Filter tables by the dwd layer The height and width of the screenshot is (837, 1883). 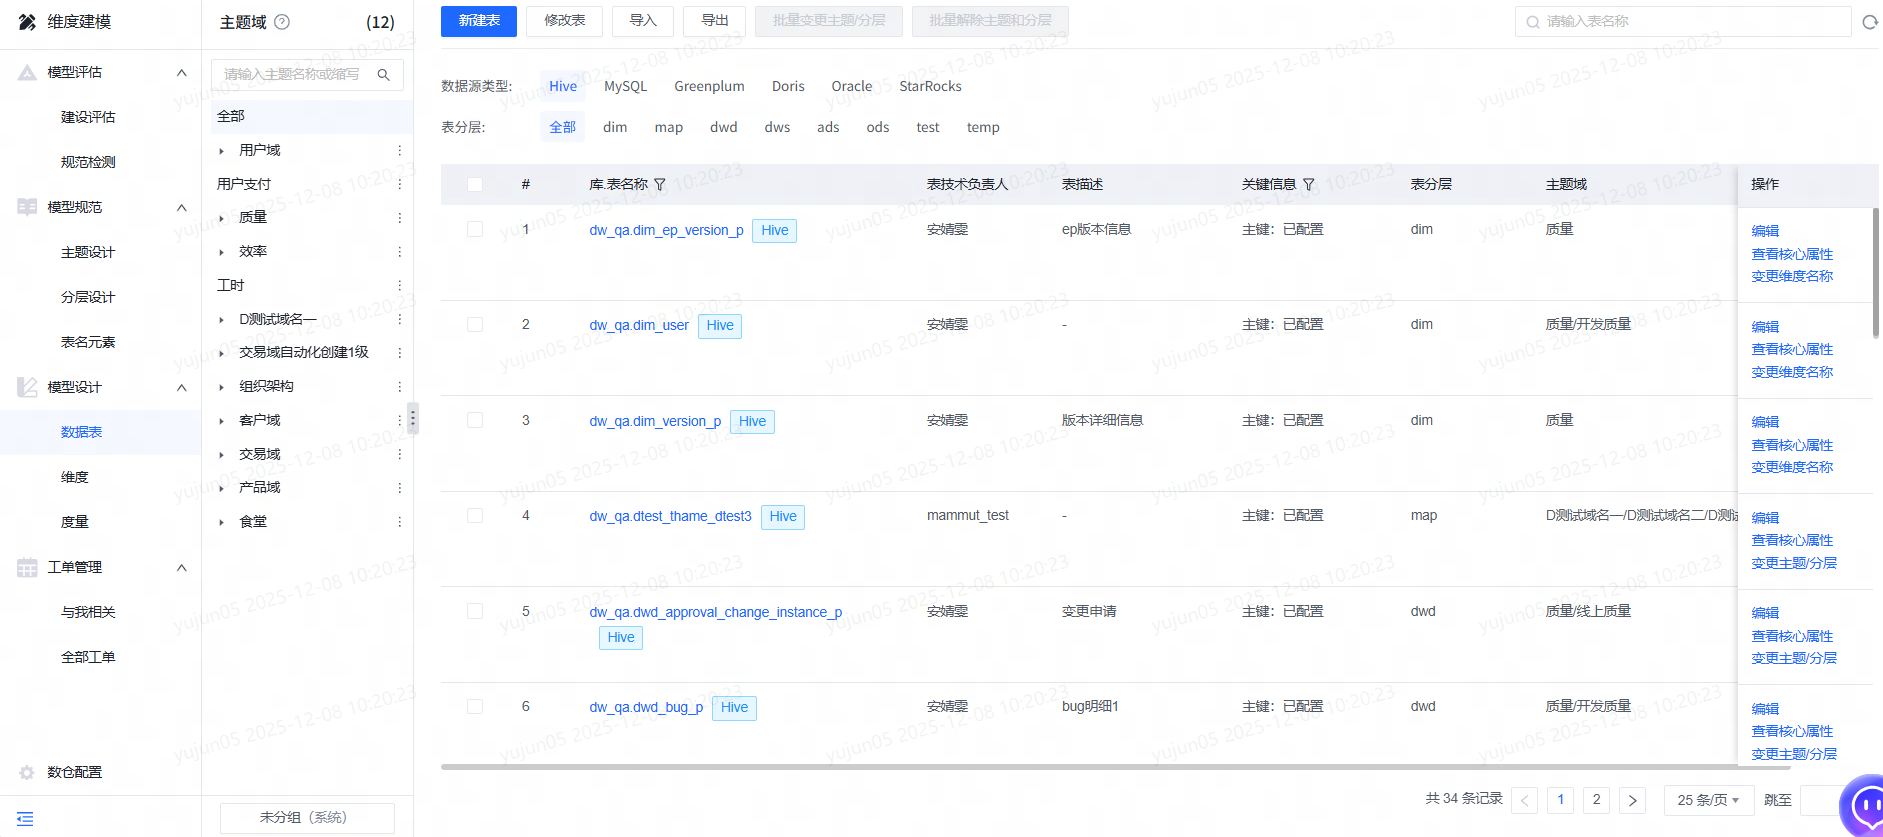point(724,127)
